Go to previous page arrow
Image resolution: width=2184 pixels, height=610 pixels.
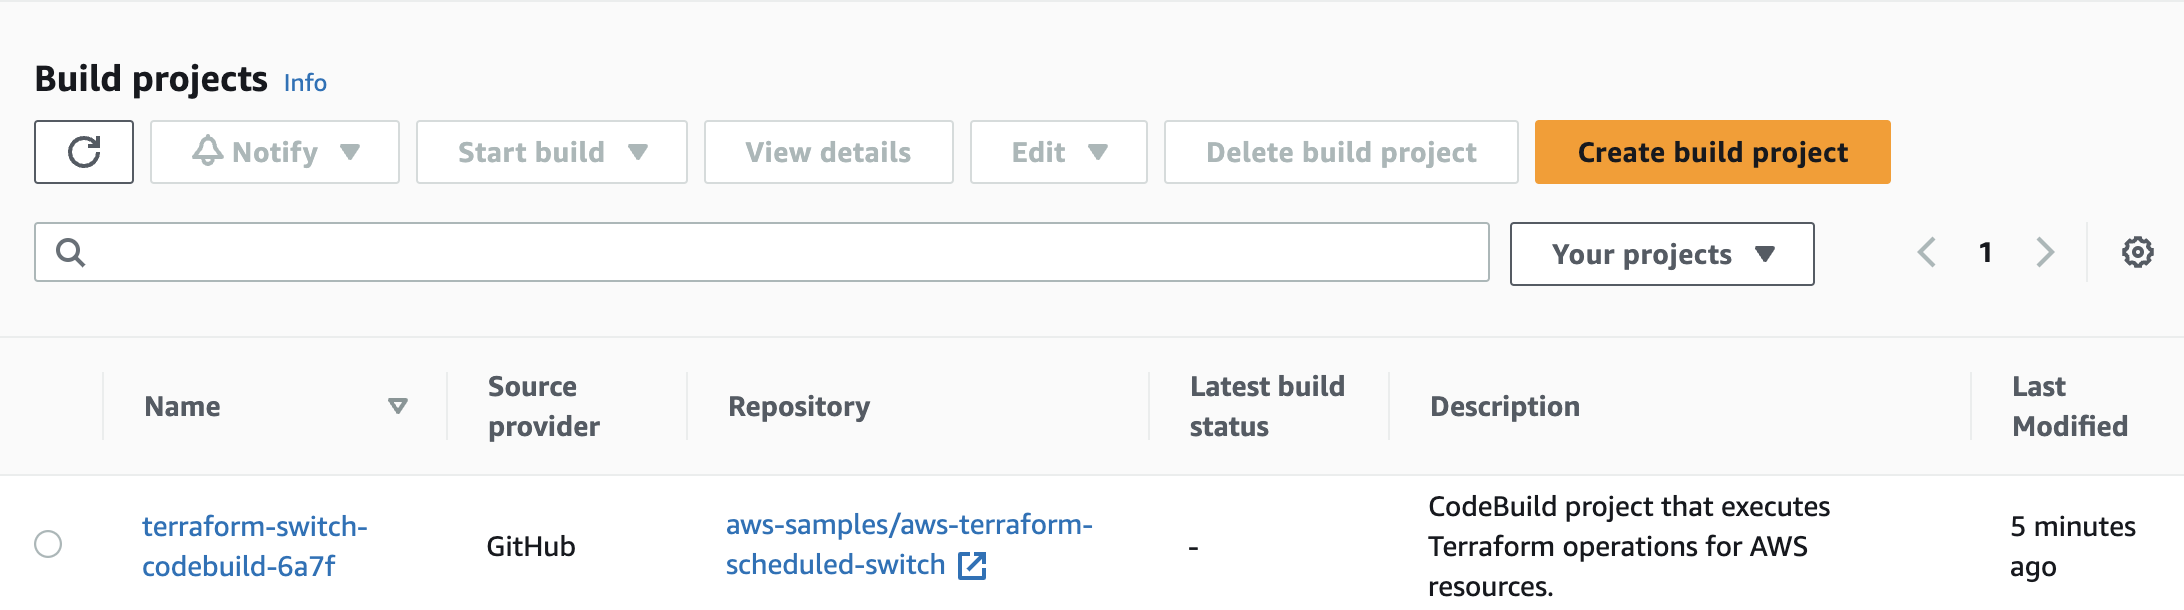click(1927, 252)
